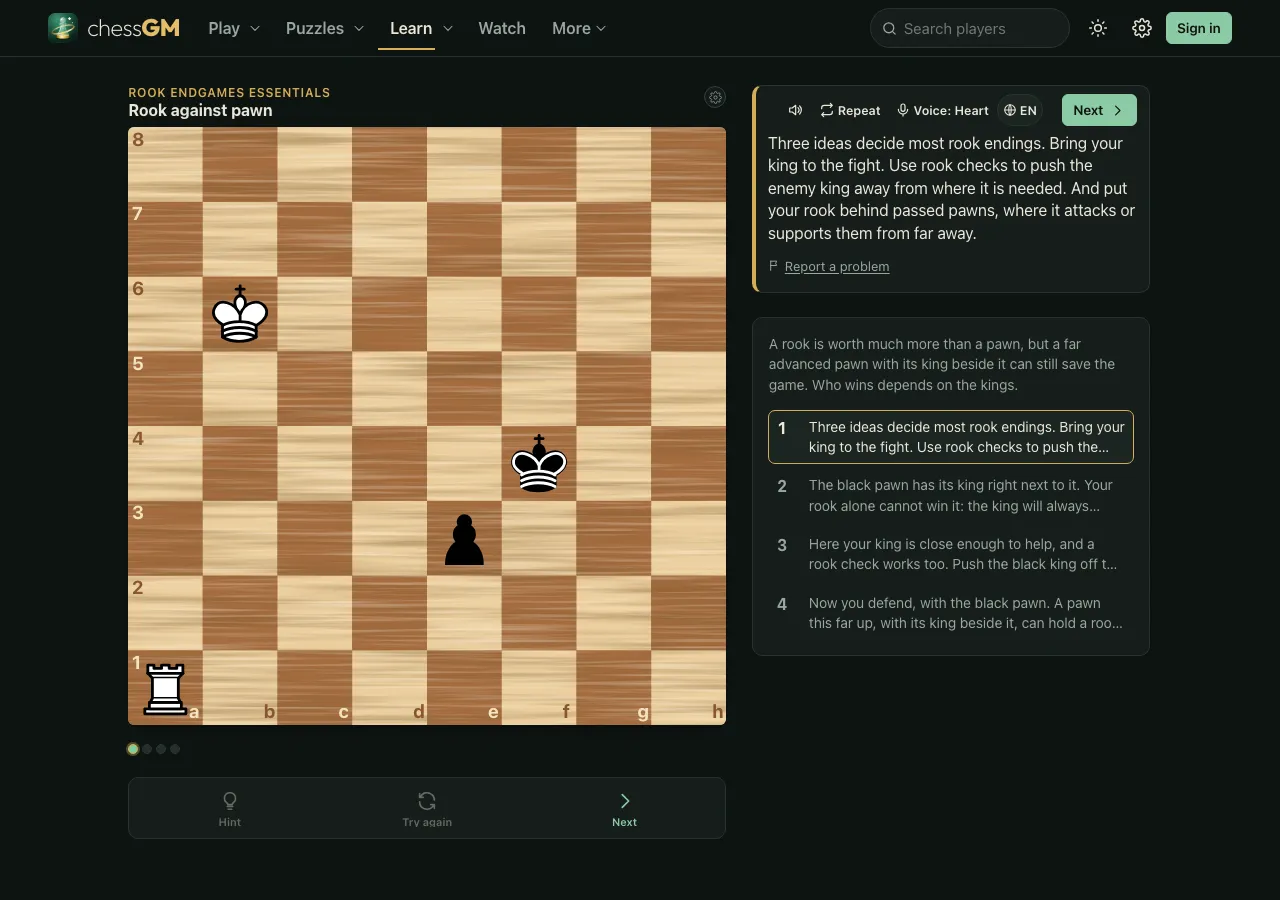
Task: Click the Try again refresh button
Action: click(427, 808)
